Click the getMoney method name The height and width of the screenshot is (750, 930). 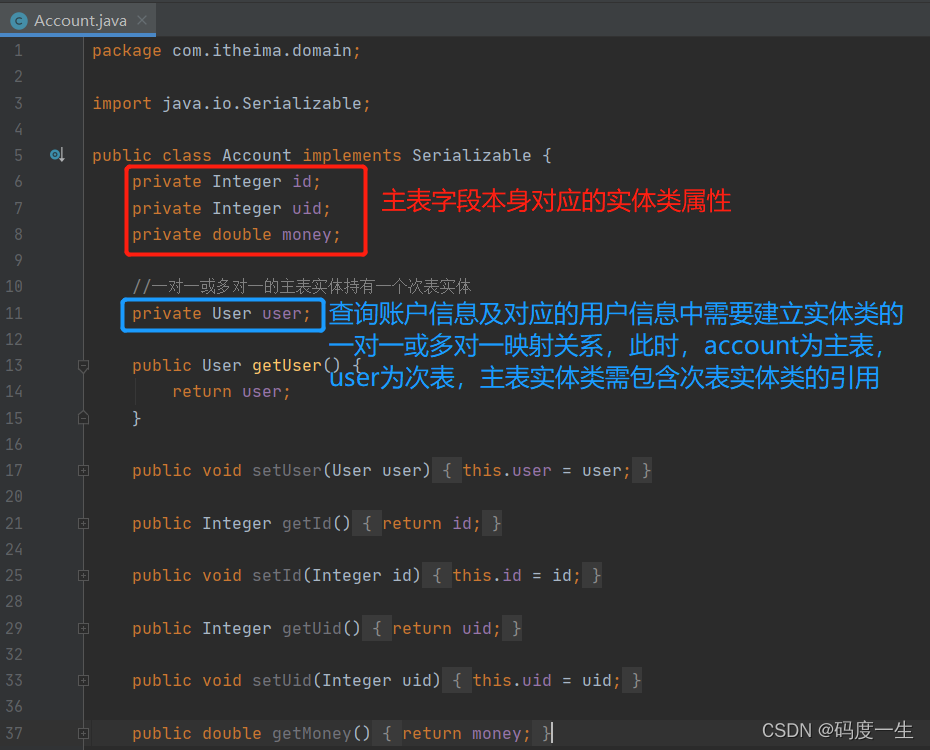point(312,733)
